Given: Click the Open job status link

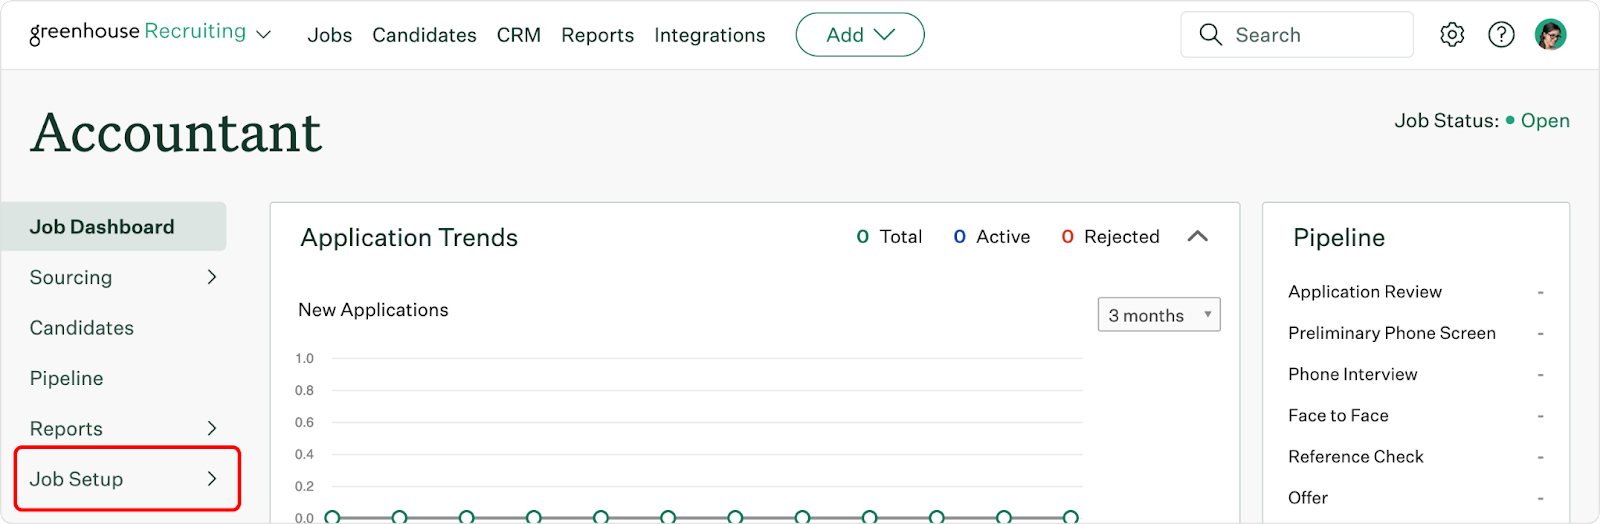Looking at the screenshot, I should [1545, 121].
